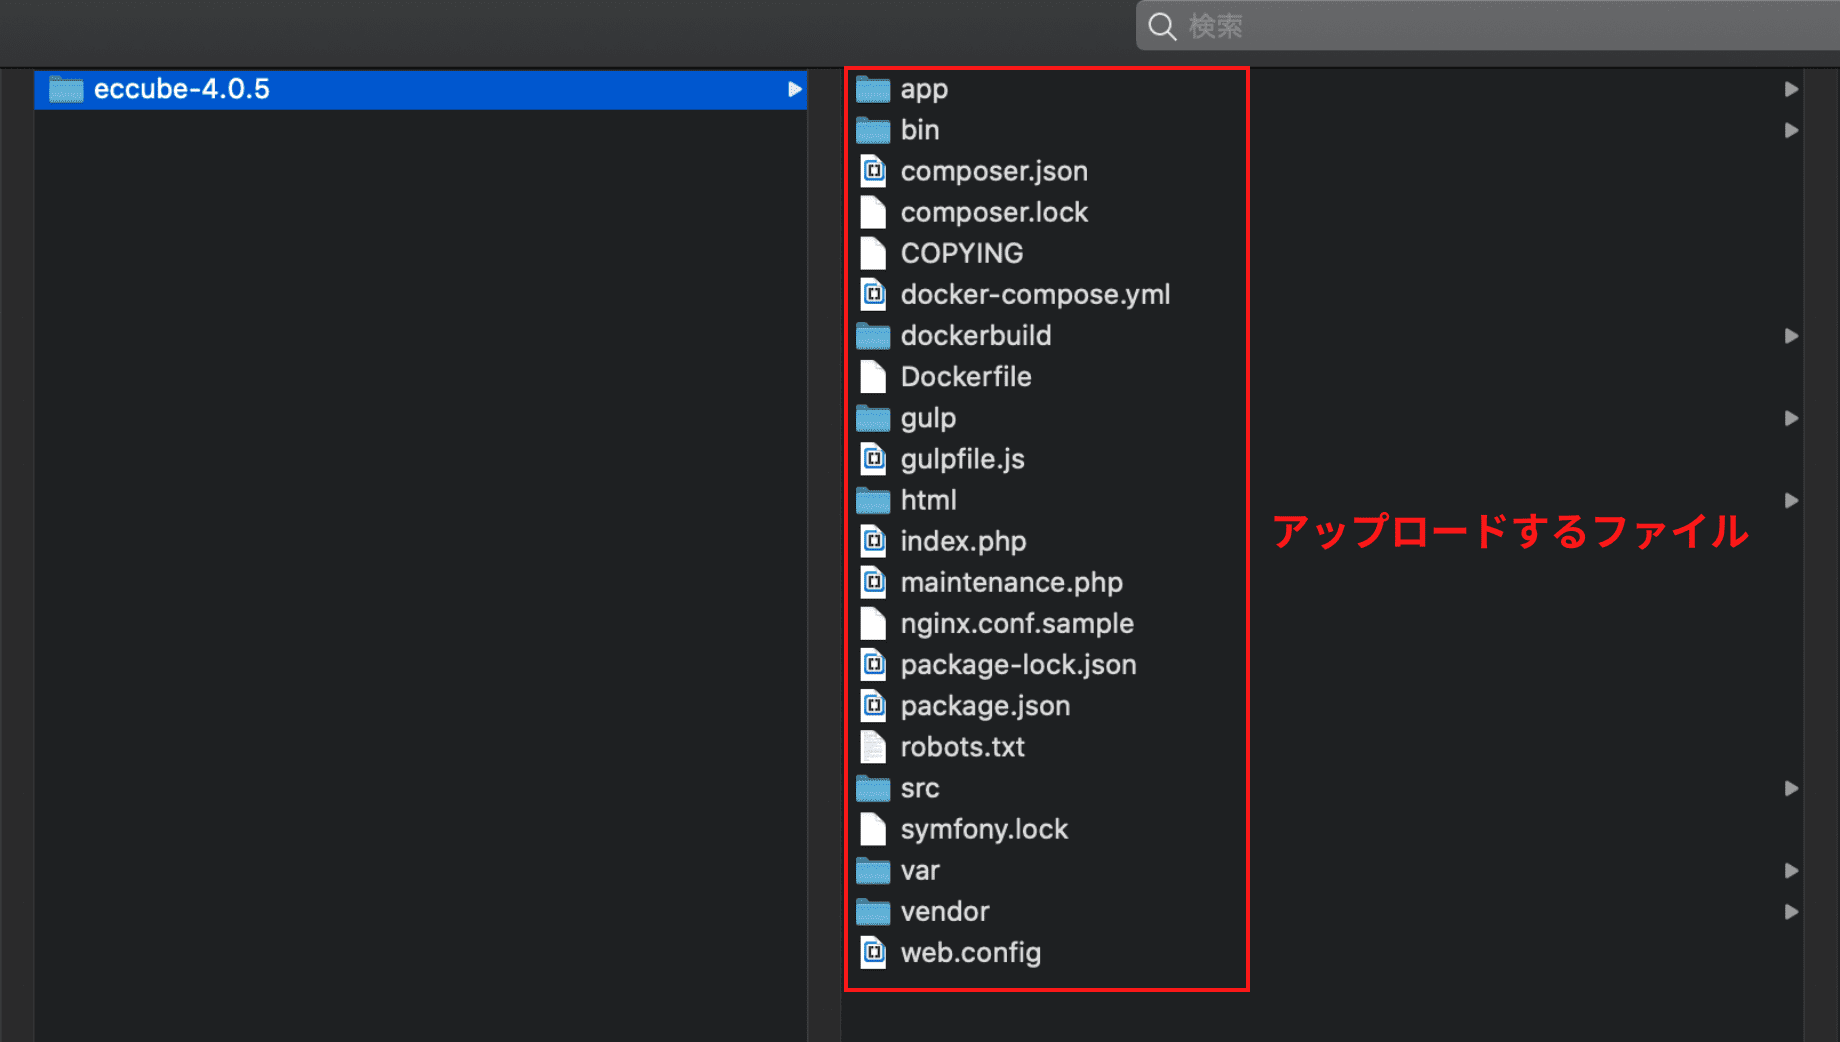Click the Dockerfile document icon
Screen dimensions: 1840x1042
873,377
